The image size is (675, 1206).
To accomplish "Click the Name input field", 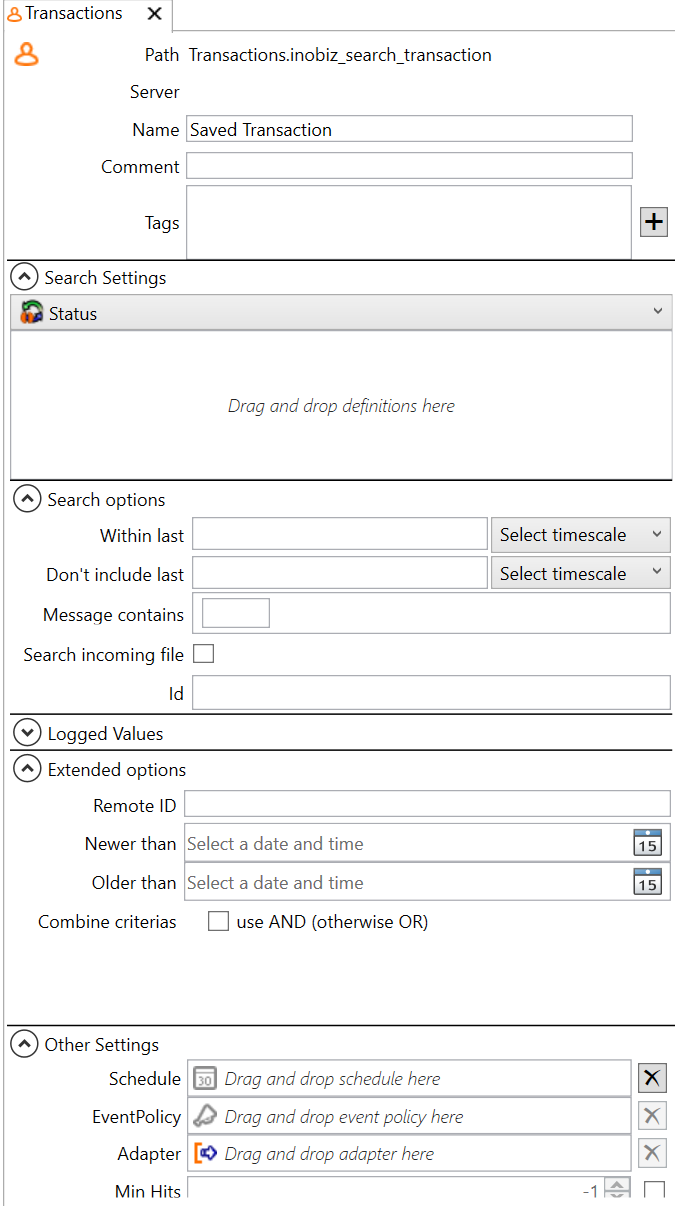I will 410,129.
